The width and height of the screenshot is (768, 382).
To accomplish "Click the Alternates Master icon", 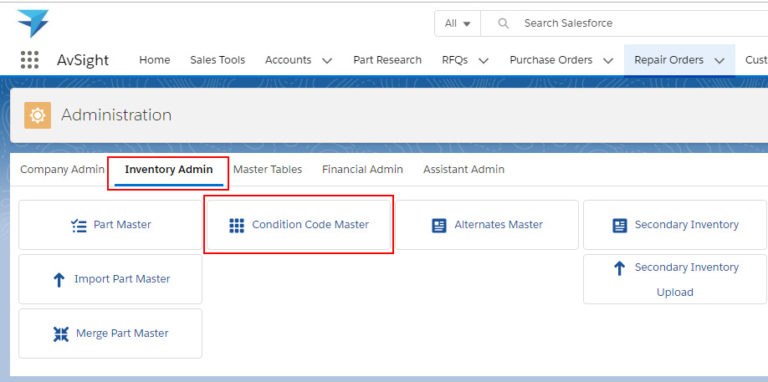I will [x=439, y=225].
